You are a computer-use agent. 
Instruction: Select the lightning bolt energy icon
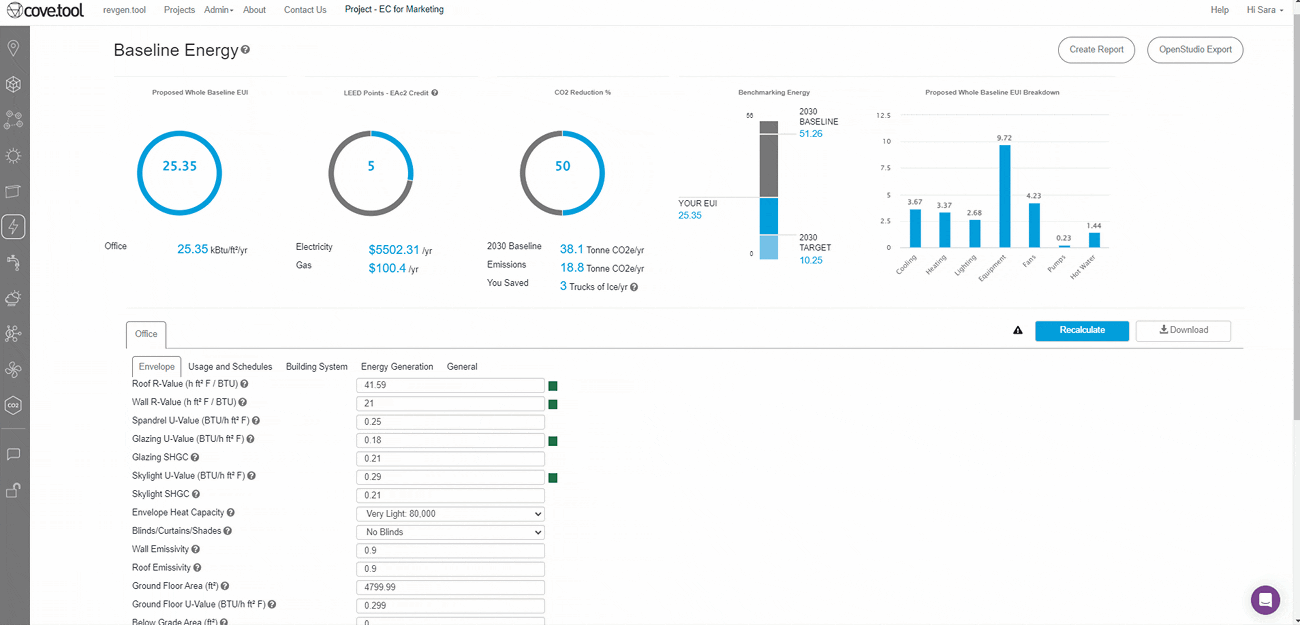(x=13, y=227)
